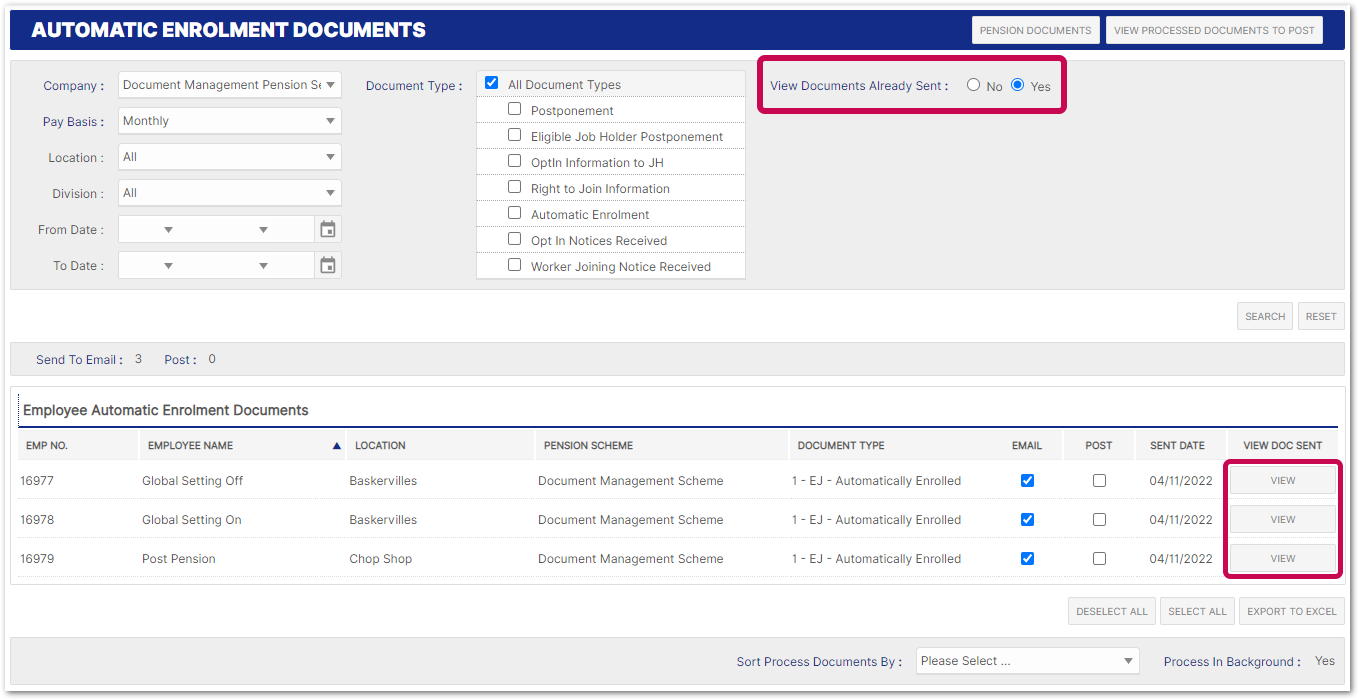Viewport: 1359px width, 700px height.
Task: Open the Pay Basis dropdown
Action: (x=230, y=122)
